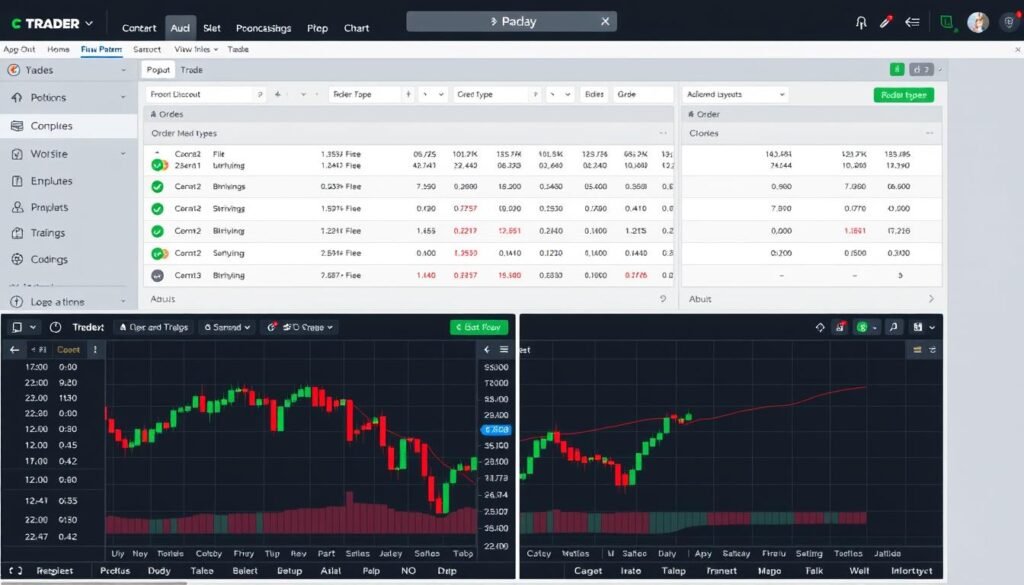Click the green action button above the left chart
1024x585 pixels.
[x=477, y=326]
